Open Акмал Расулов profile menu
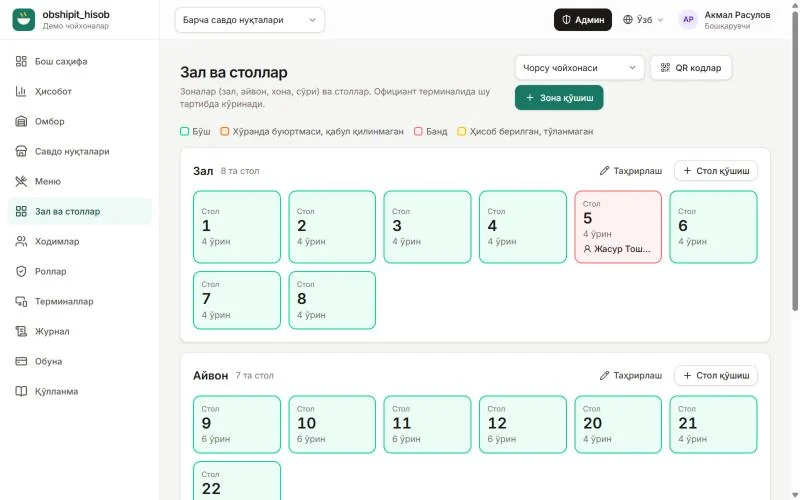The width and height of the screenshot is (800, 500). 726,19
